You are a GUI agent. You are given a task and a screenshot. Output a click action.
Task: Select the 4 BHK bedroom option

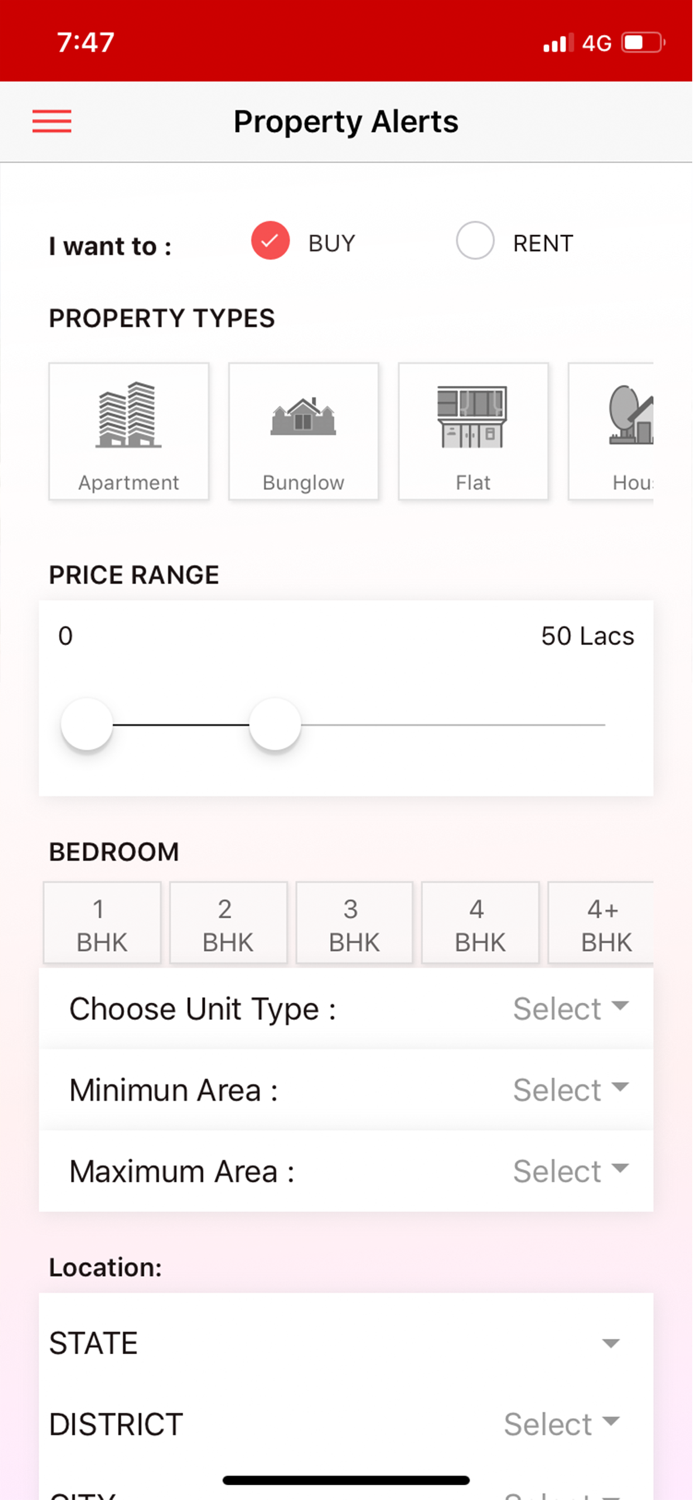pyautogui.click(x=479, y=922)
